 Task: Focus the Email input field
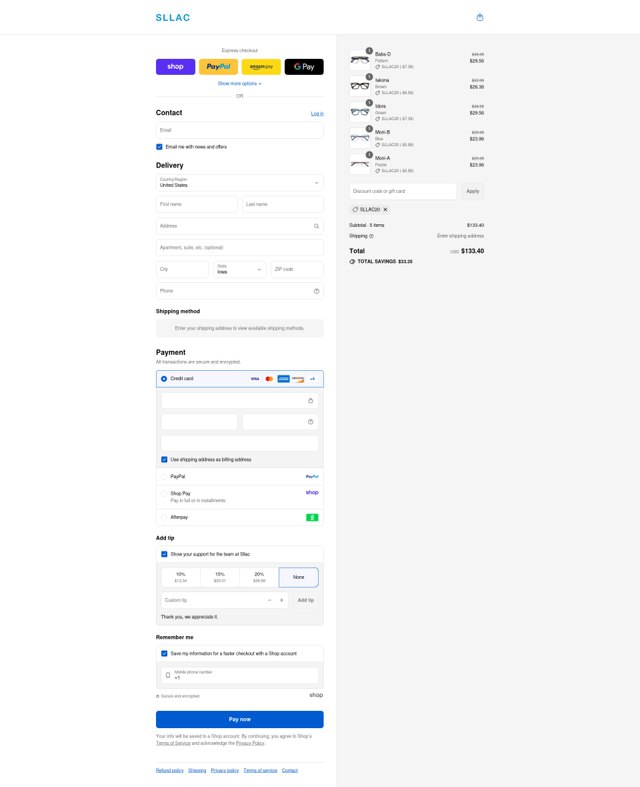(x=239, y=130)
